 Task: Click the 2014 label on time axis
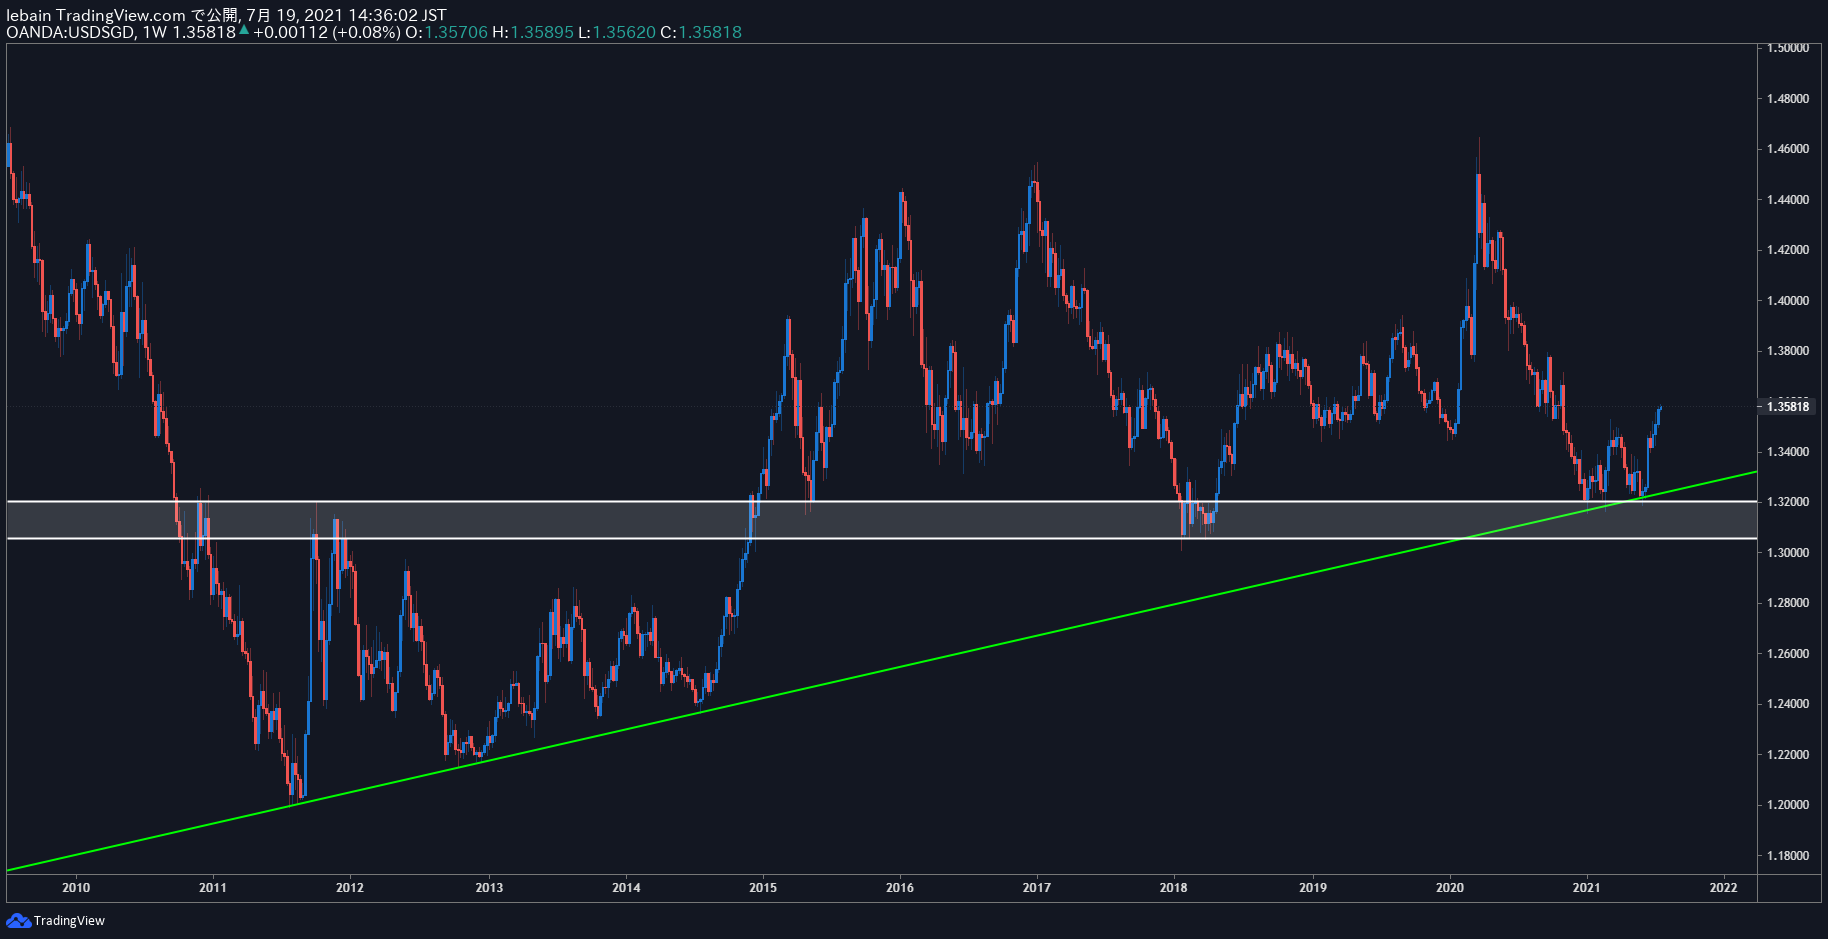[626, 888]
